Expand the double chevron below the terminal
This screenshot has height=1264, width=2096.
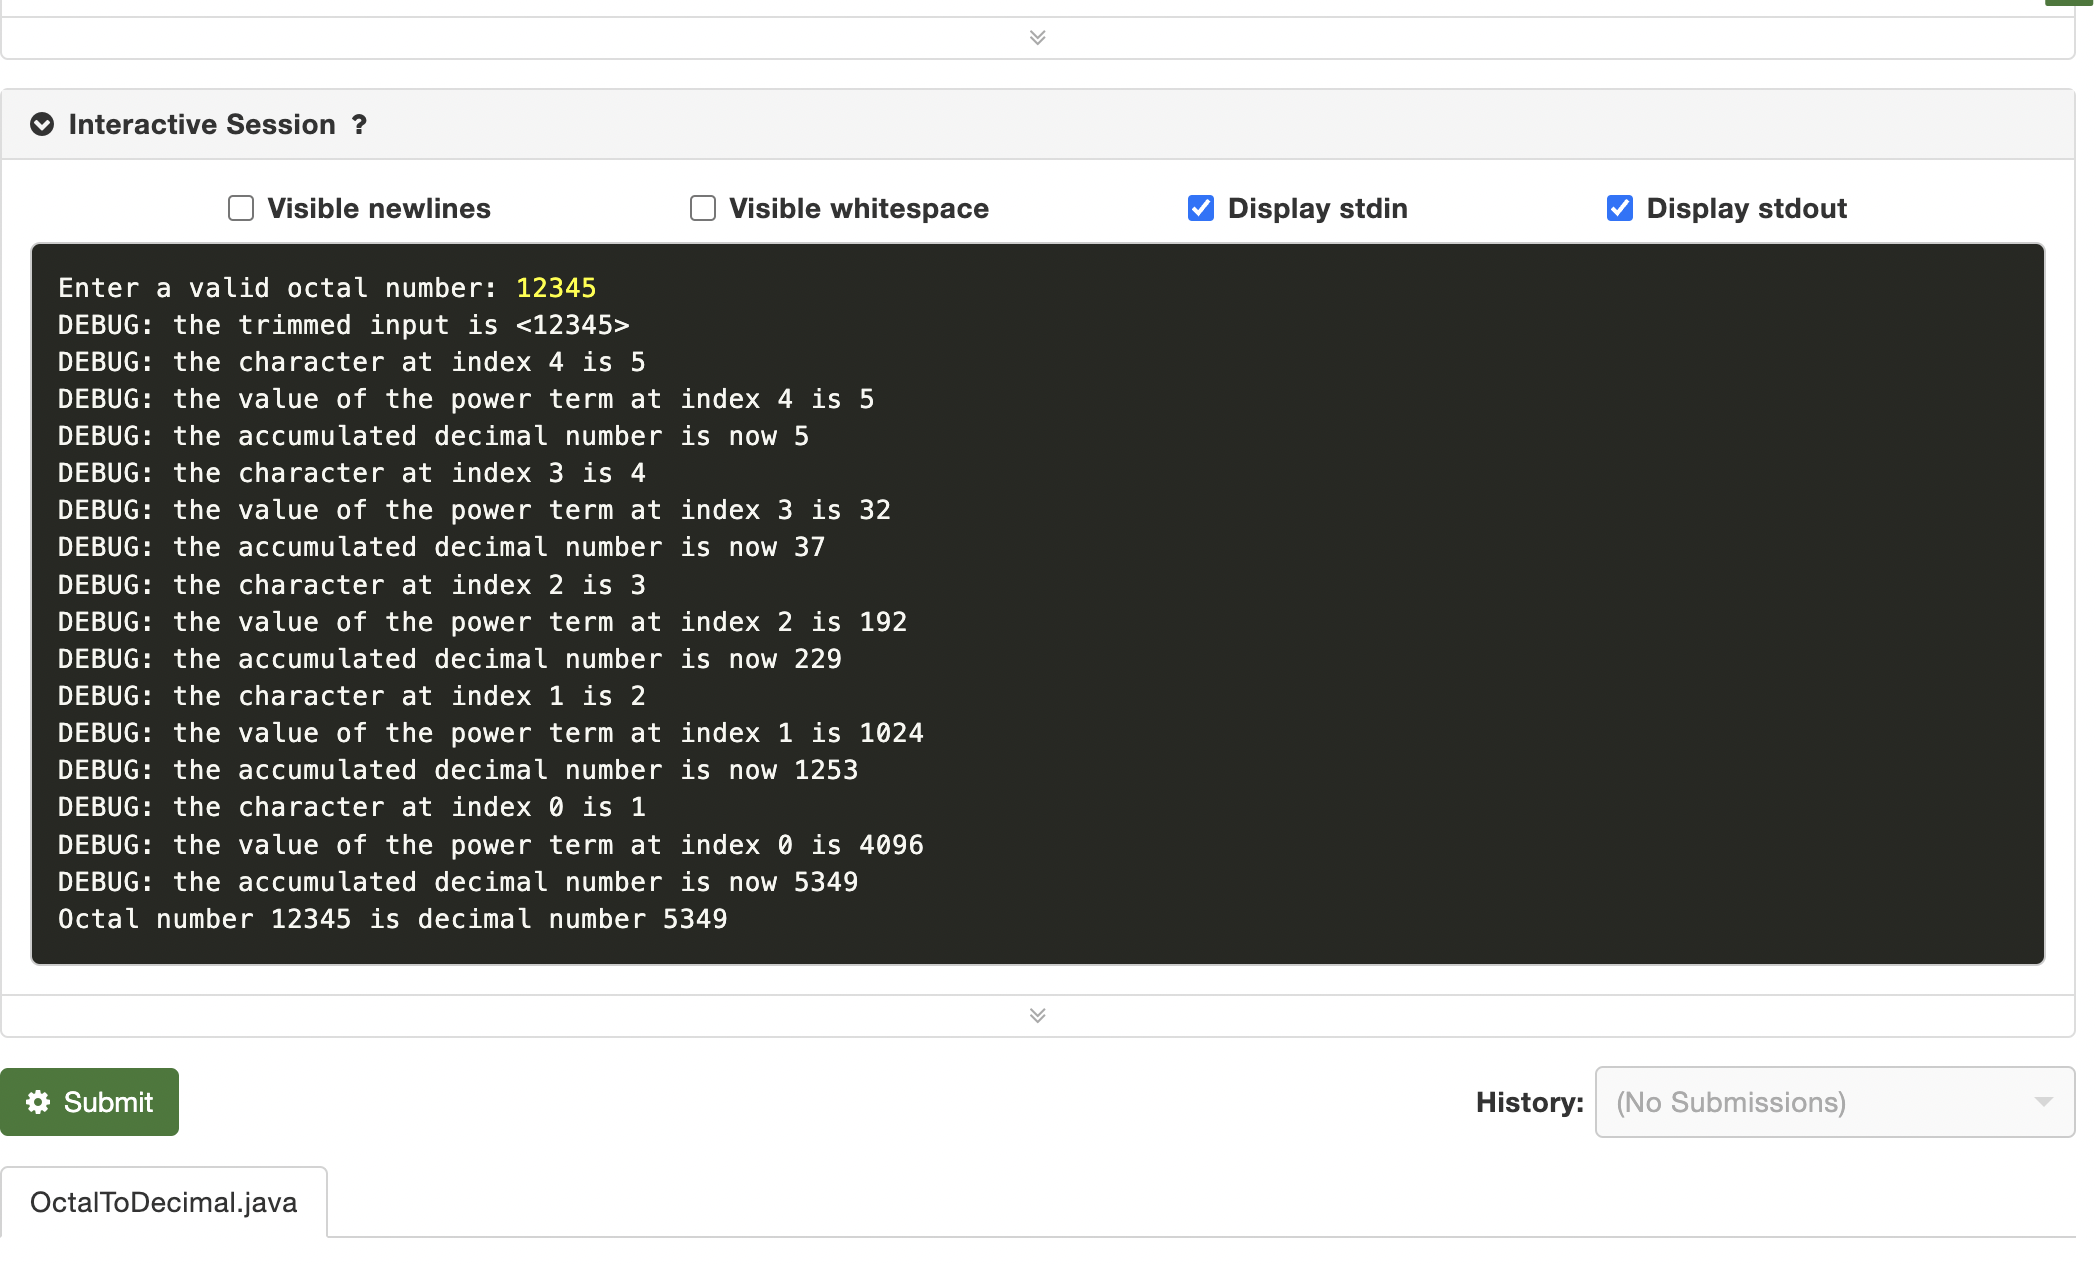(1038, 1016)
